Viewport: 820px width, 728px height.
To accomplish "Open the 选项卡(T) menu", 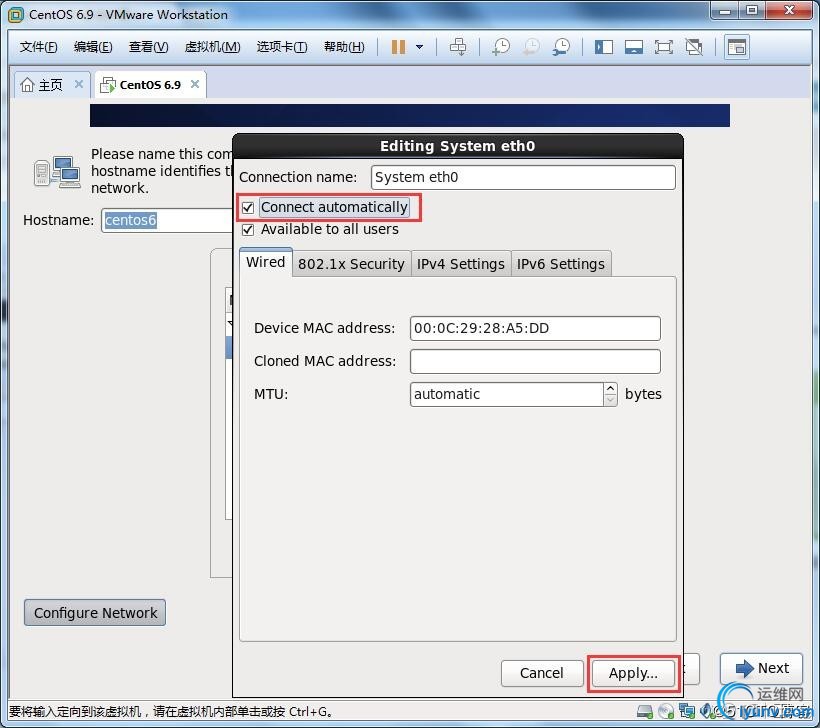I will [282, 47].
